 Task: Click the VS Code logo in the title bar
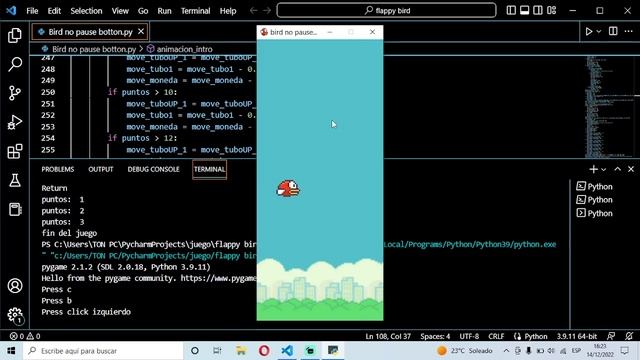tap(11, 11)
